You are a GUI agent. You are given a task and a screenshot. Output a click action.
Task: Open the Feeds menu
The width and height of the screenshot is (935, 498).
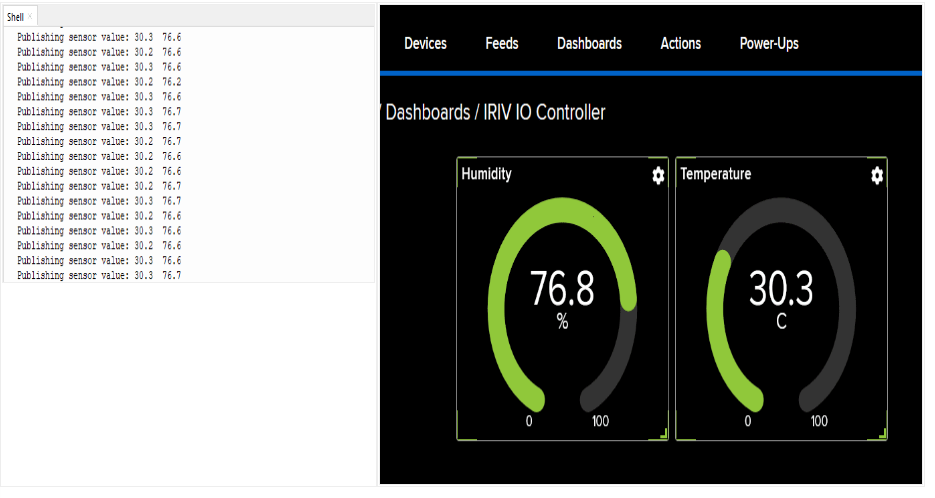pyautogui.click(x=501, y=44)
